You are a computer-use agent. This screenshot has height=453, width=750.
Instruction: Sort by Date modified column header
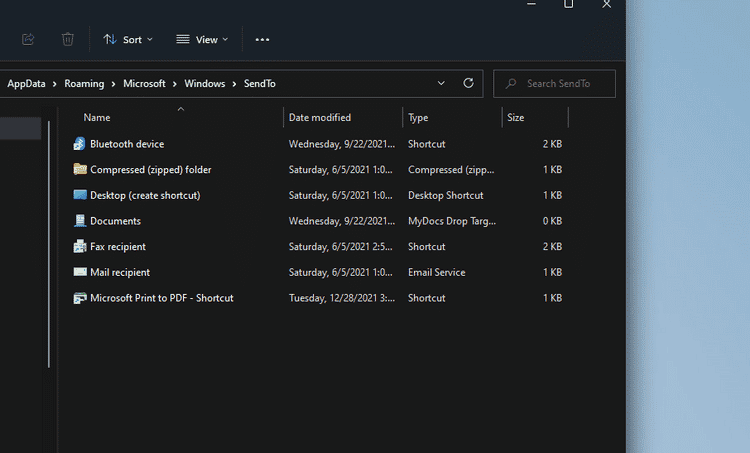(x=320, y=118)
